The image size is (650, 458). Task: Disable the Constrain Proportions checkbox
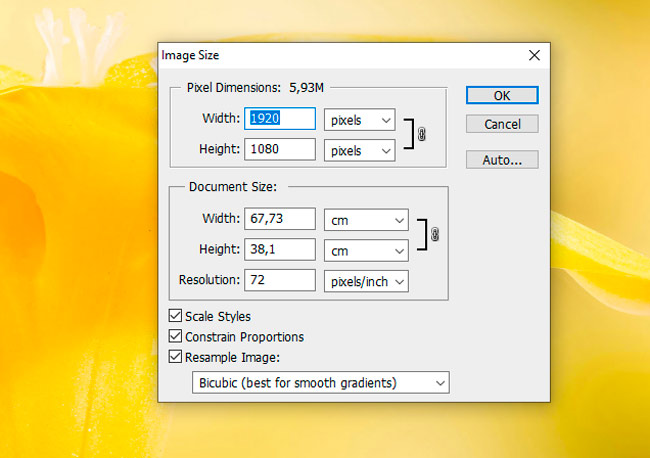coord(176,337)
